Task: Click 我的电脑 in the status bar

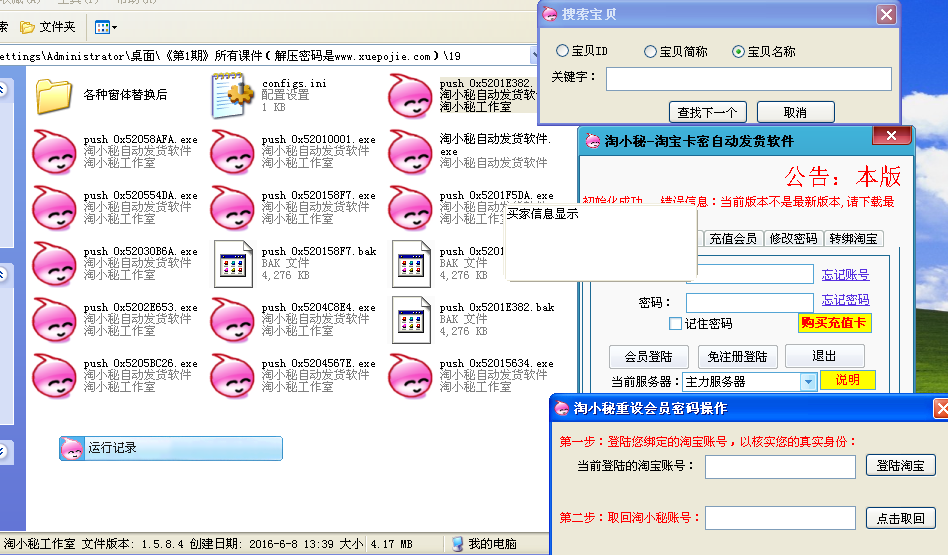Action: 484,544
